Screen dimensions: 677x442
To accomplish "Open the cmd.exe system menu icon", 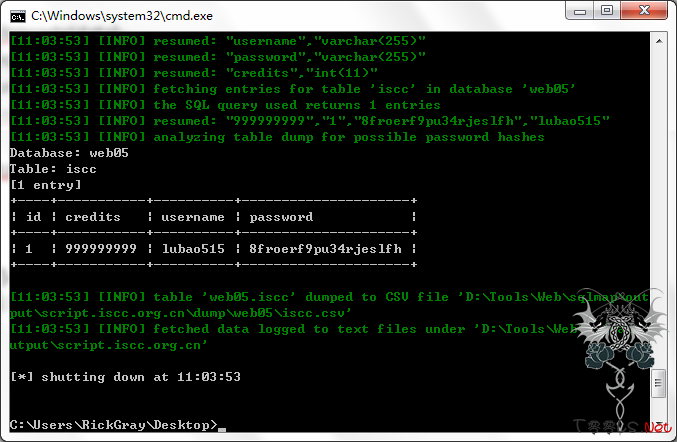I will (18, 16).
